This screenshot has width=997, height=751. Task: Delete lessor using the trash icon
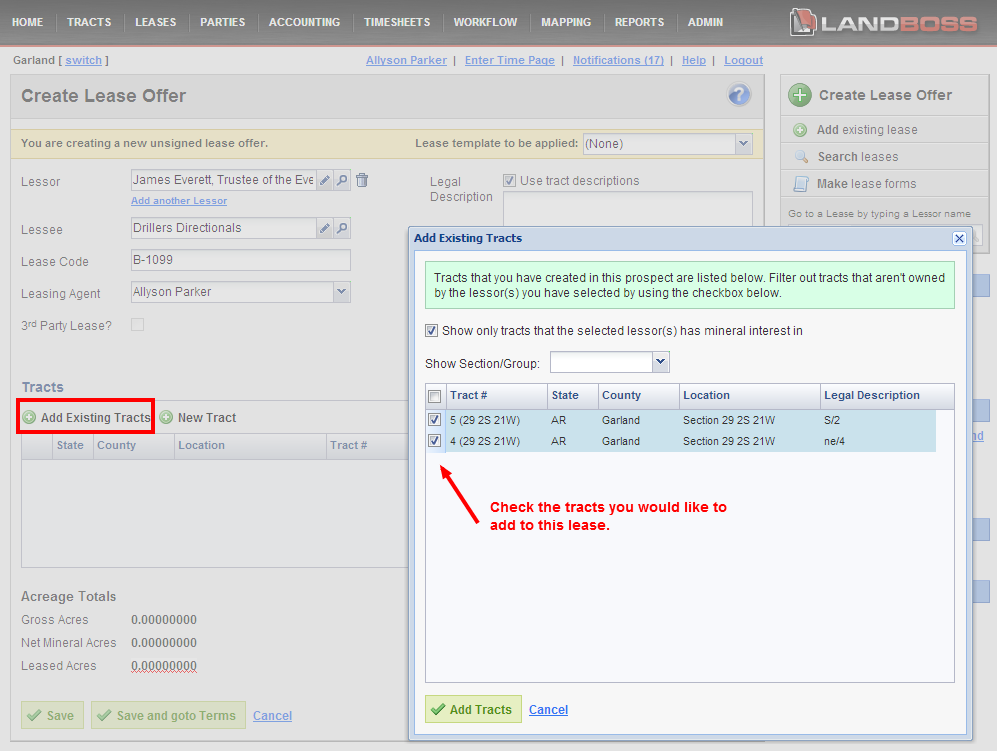click(x=362, y=180)
